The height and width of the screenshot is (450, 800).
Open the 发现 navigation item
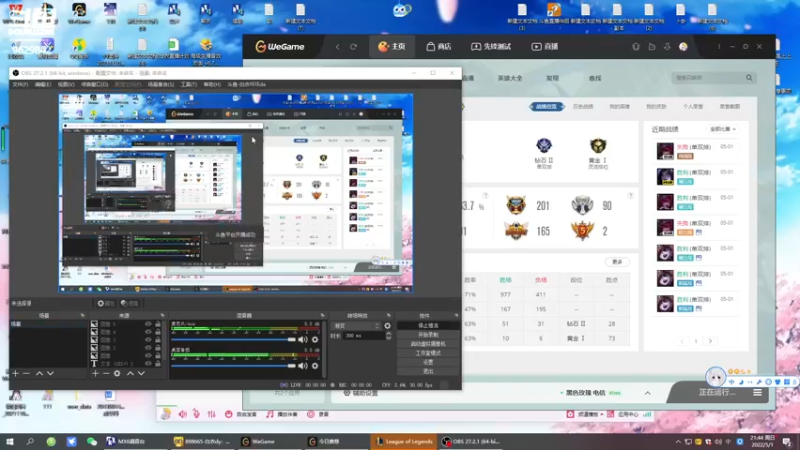point(553,78)
